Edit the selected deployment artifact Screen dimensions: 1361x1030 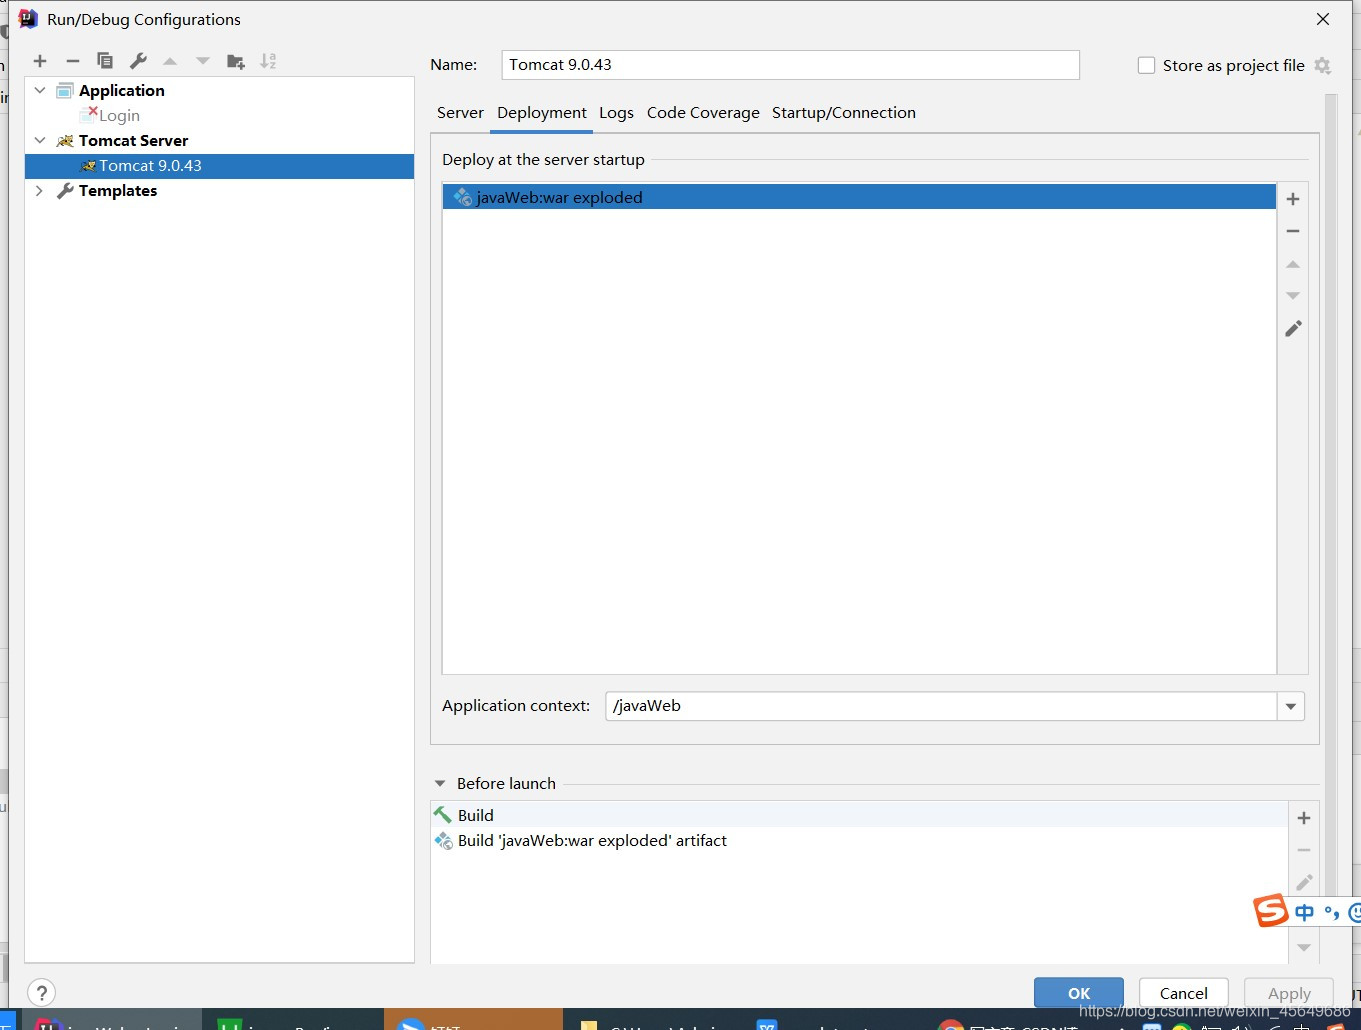click(x=1293, y=328)
